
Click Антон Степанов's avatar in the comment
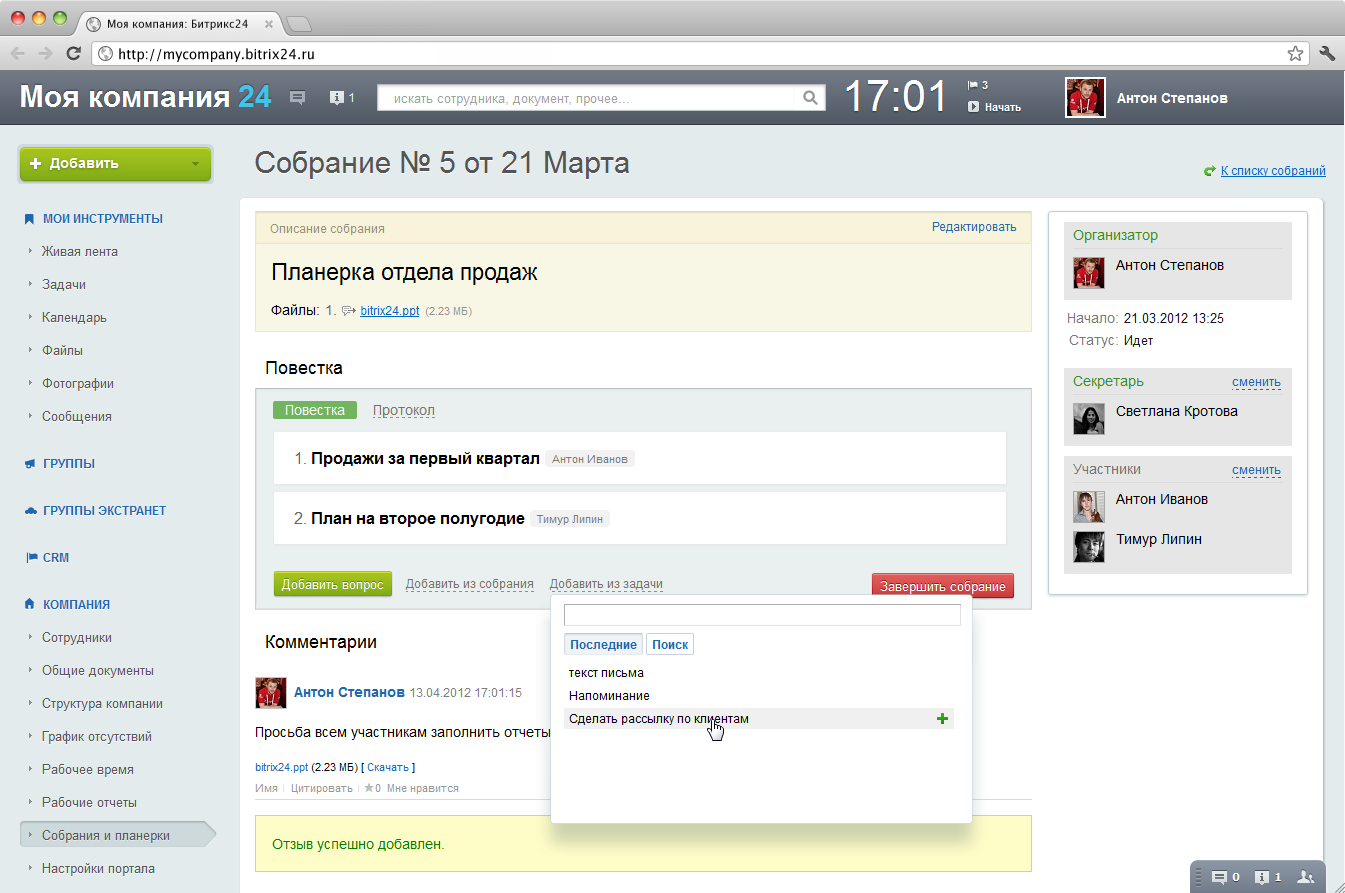tap(271, 692)
